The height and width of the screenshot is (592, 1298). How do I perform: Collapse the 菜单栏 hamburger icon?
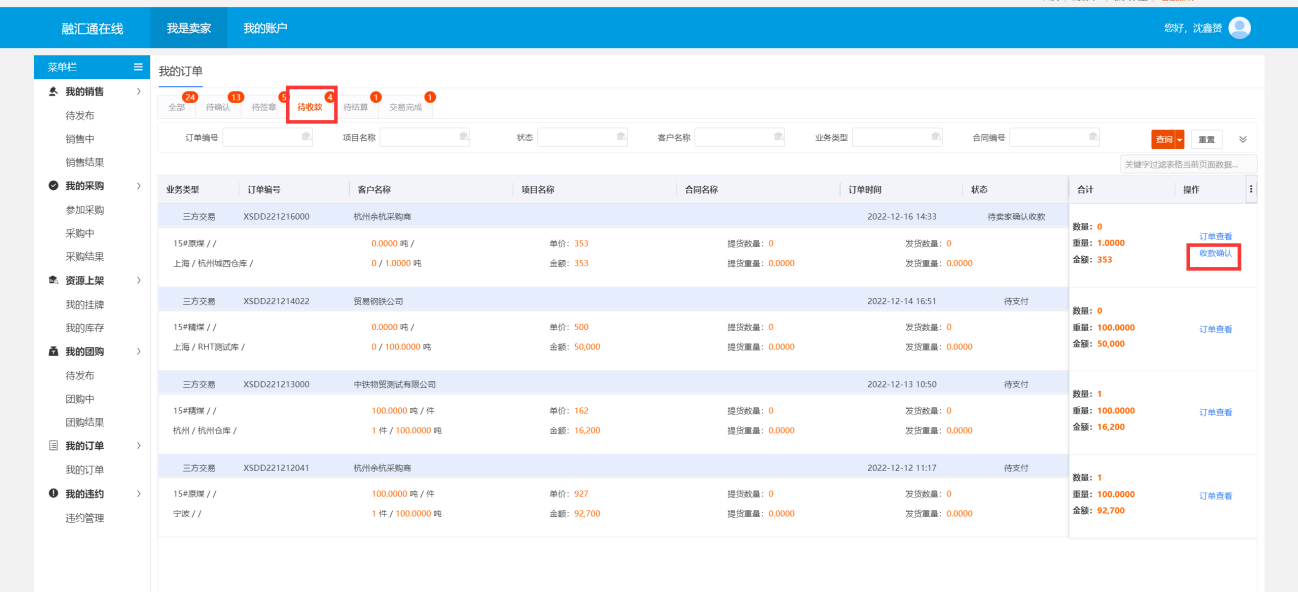tap(138, 67)
